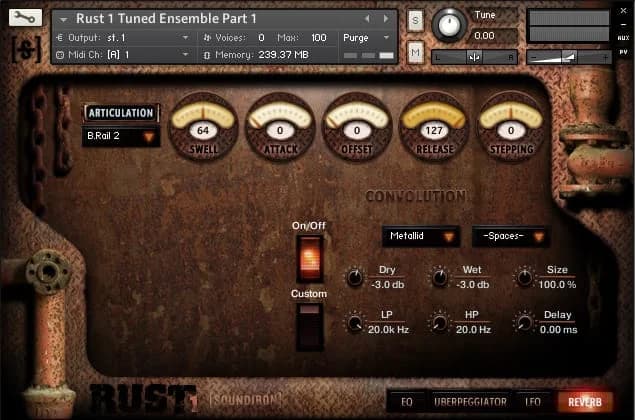Click the Memory icon
The image size is (635, 420).
pos(207,55)
